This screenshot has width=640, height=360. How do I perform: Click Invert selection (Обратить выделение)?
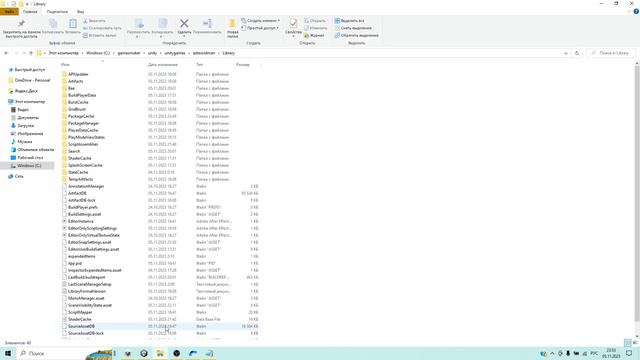tap(356, 35)
